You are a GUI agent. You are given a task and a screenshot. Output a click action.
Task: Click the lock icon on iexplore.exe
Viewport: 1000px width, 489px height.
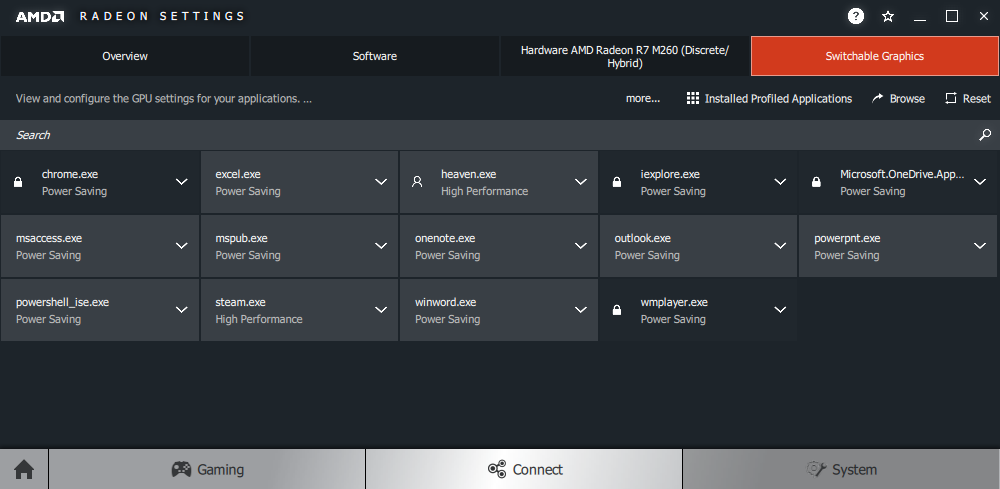point(616,182)
